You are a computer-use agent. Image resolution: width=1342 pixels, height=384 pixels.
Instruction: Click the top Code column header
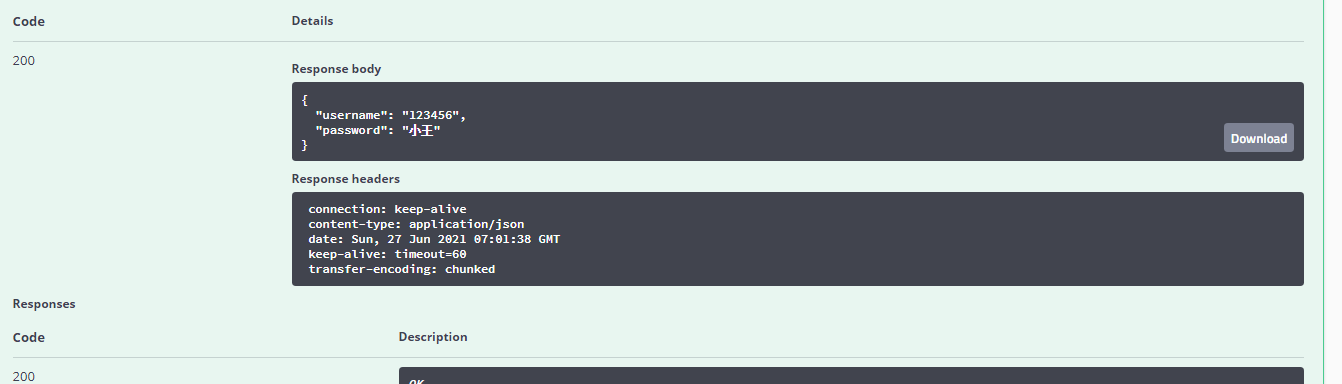pos(29,20)
